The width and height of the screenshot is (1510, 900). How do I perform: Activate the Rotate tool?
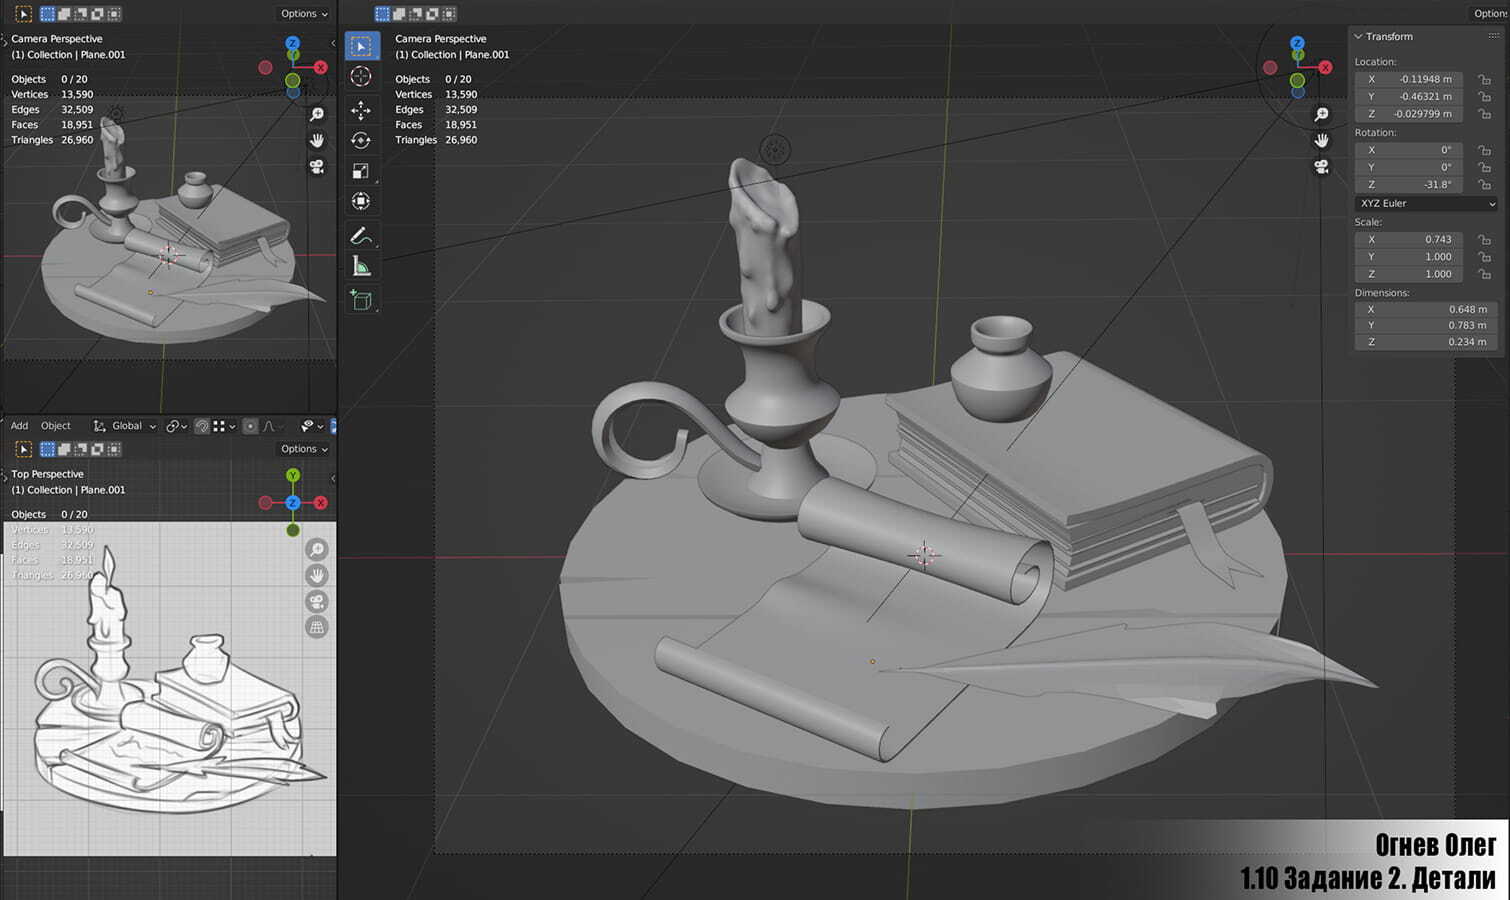click(361, 141)
